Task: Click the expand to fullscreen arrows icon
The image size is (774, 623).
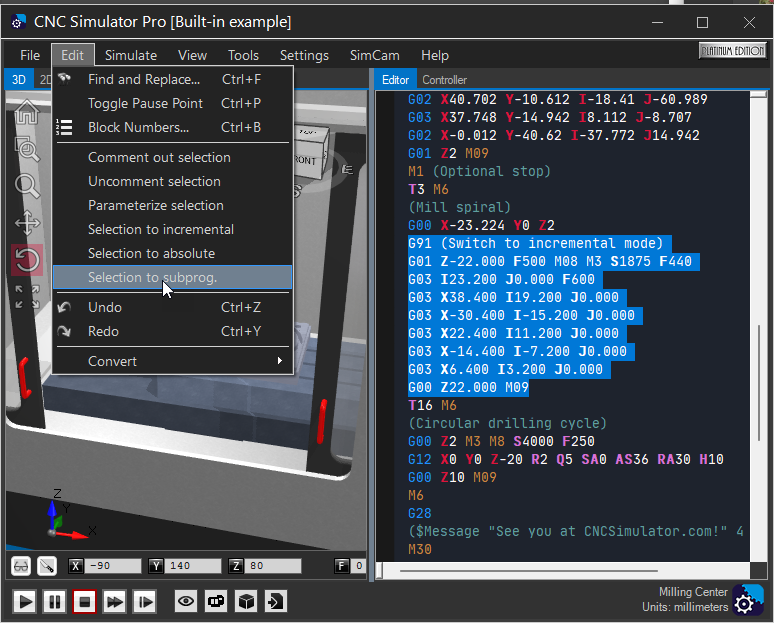Action: click(x=27, y=297)
